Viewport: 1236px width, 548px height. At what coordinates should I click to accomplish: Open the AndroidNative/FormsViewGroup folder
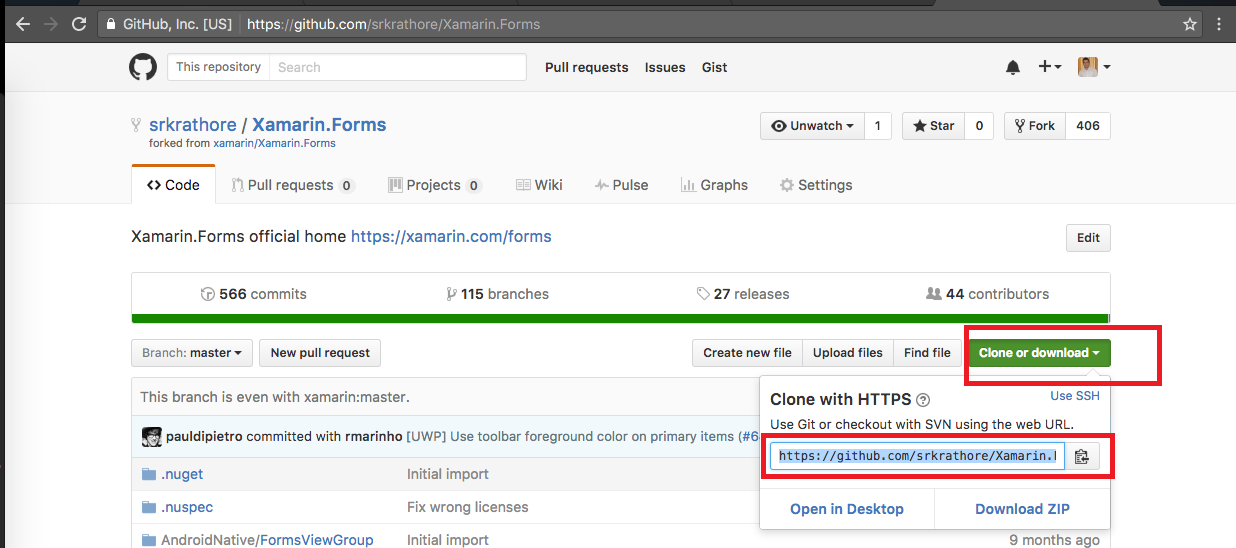(x=267, y=540)
